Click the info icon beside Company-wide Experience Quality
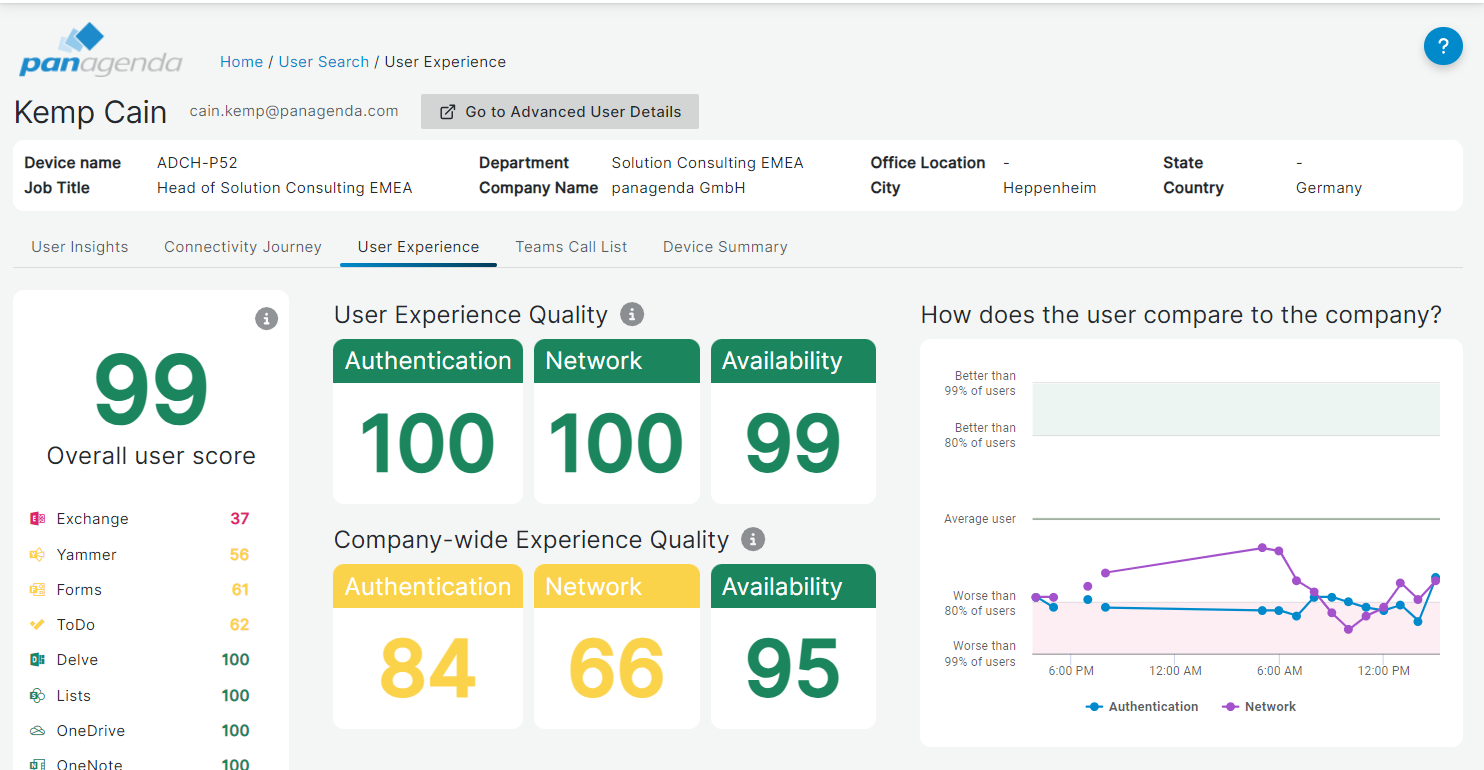This screenshot has width=1484, height=770. coord(753,539)
